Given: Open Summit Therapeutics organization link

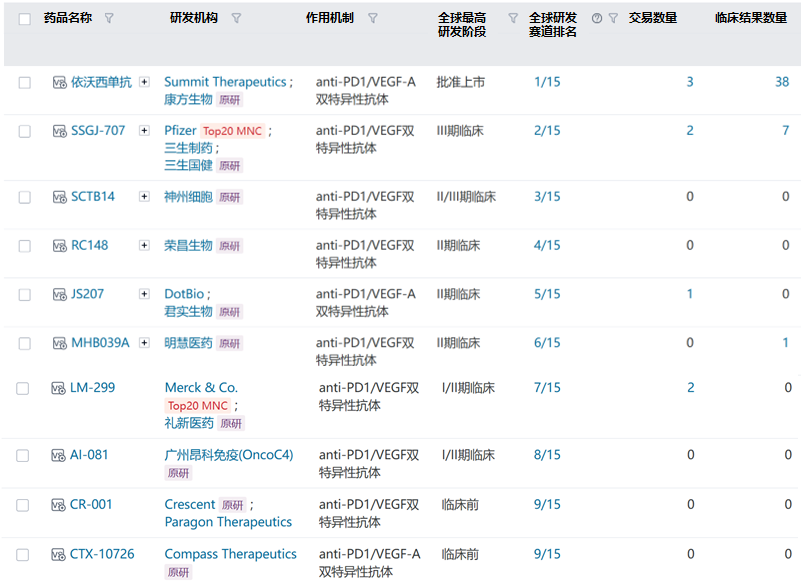Looking at the screenshot, I should [225, 82].
